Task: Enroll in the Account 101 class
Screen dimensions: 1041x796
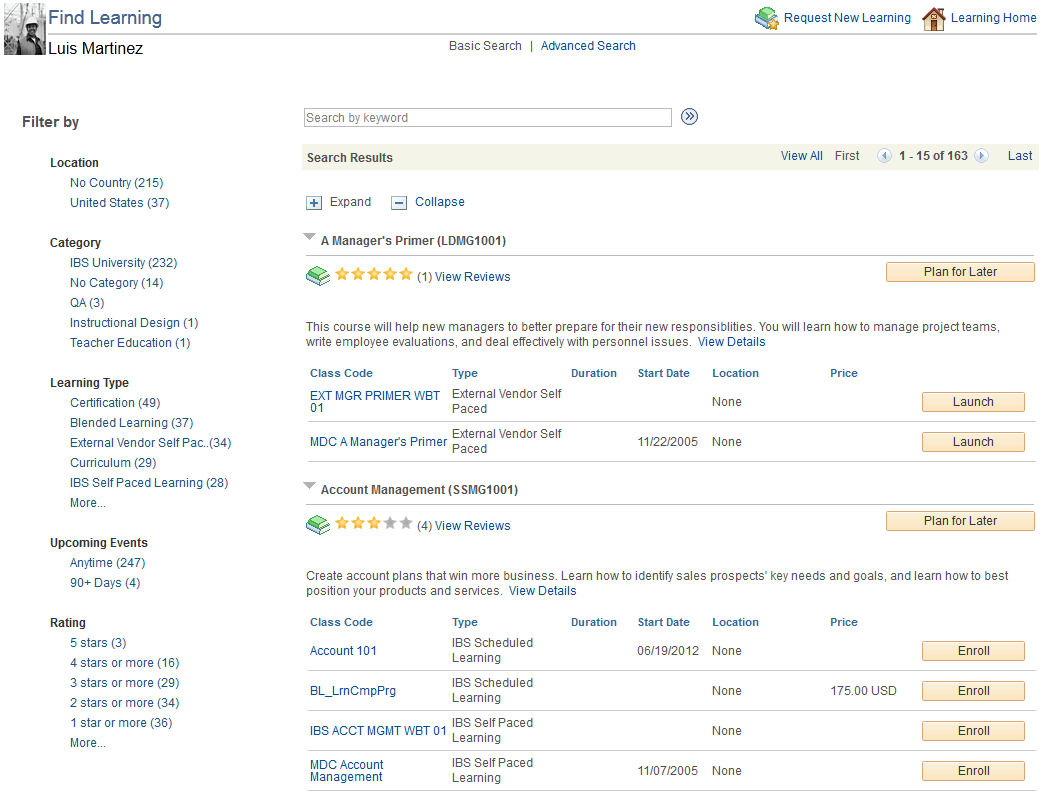Action: click(972, 651)
